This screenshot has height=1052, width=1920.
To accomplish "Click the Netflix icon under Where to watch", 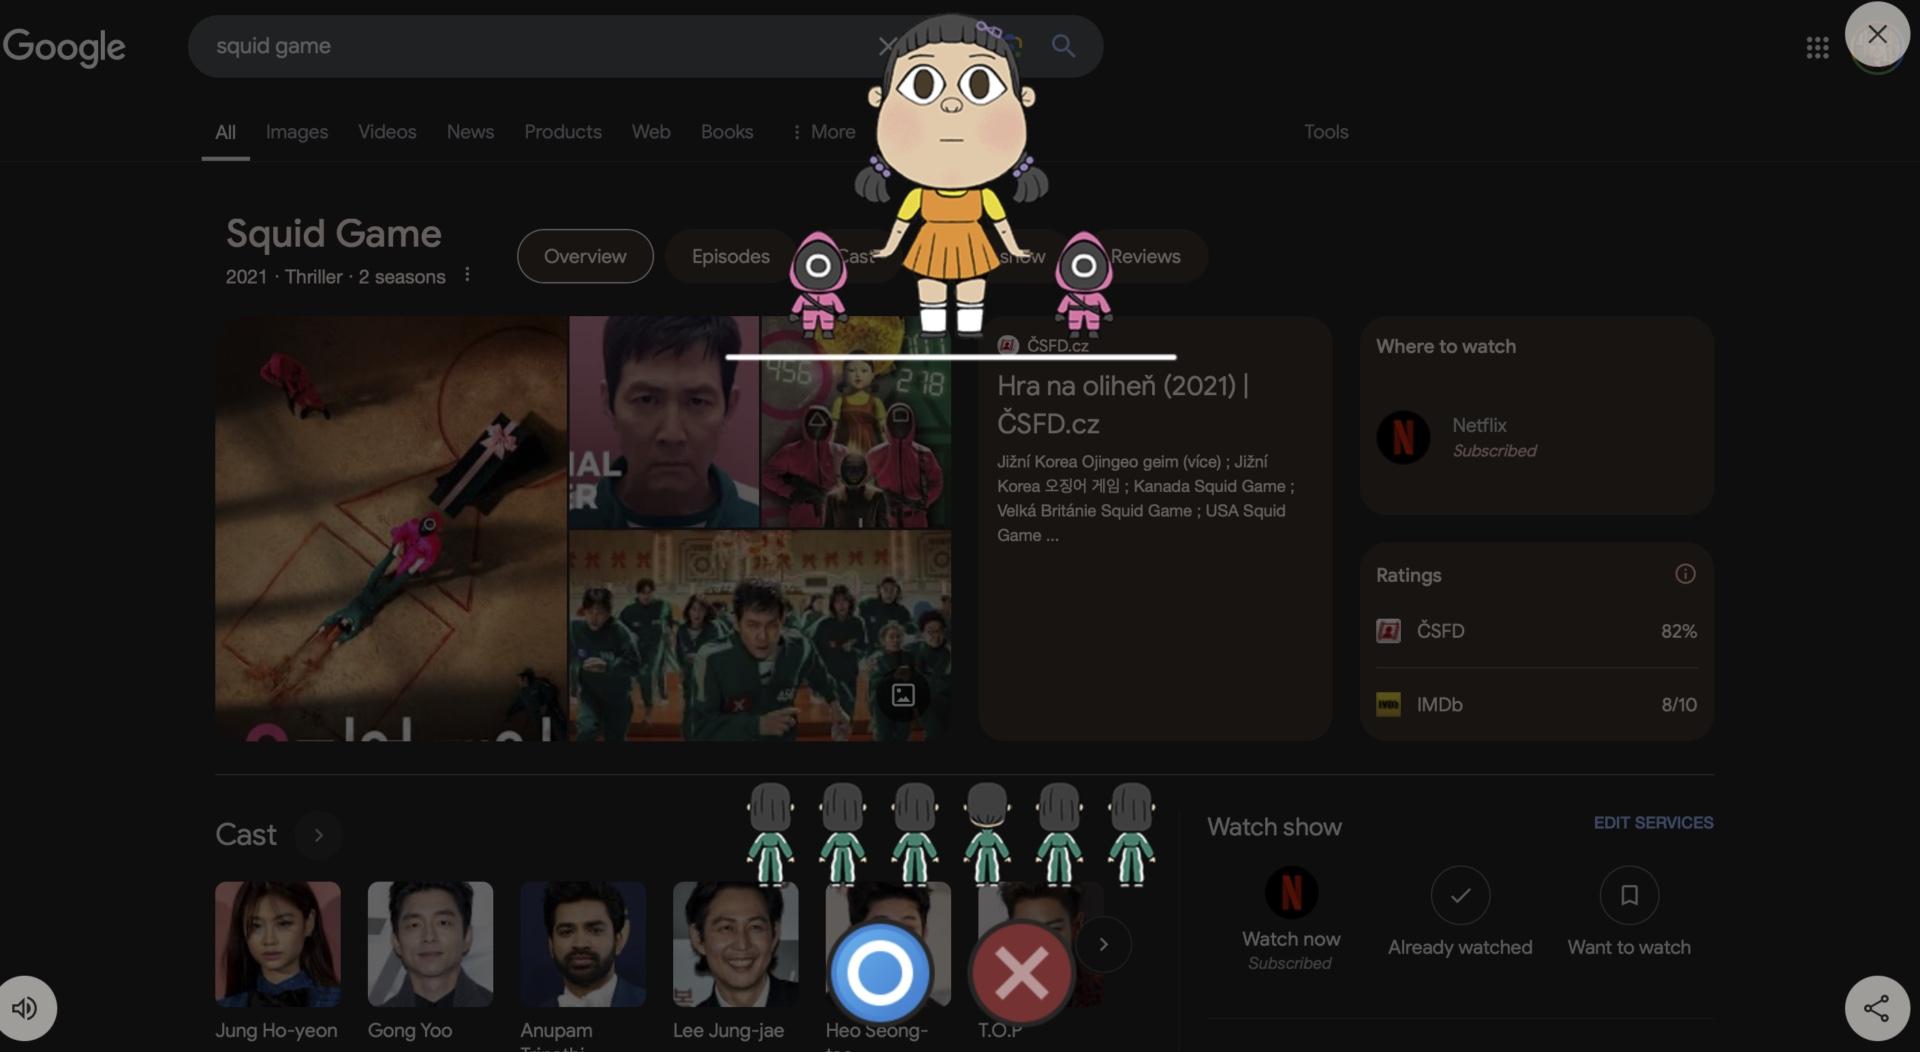I will [1403, 437].
